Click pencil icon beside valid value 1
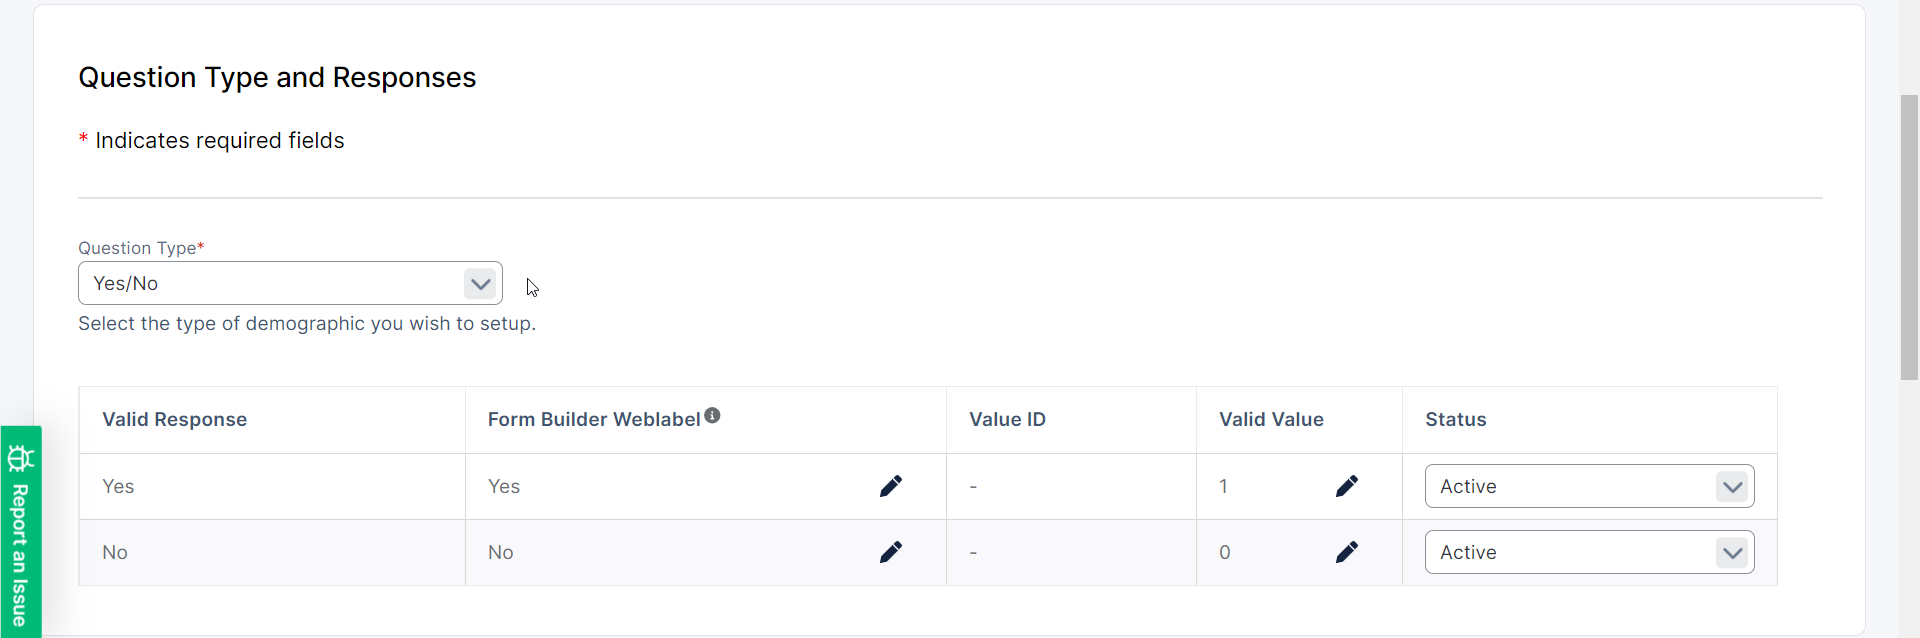The width and height of the screenshot is (1920, 638). [x=1346, y=486]
